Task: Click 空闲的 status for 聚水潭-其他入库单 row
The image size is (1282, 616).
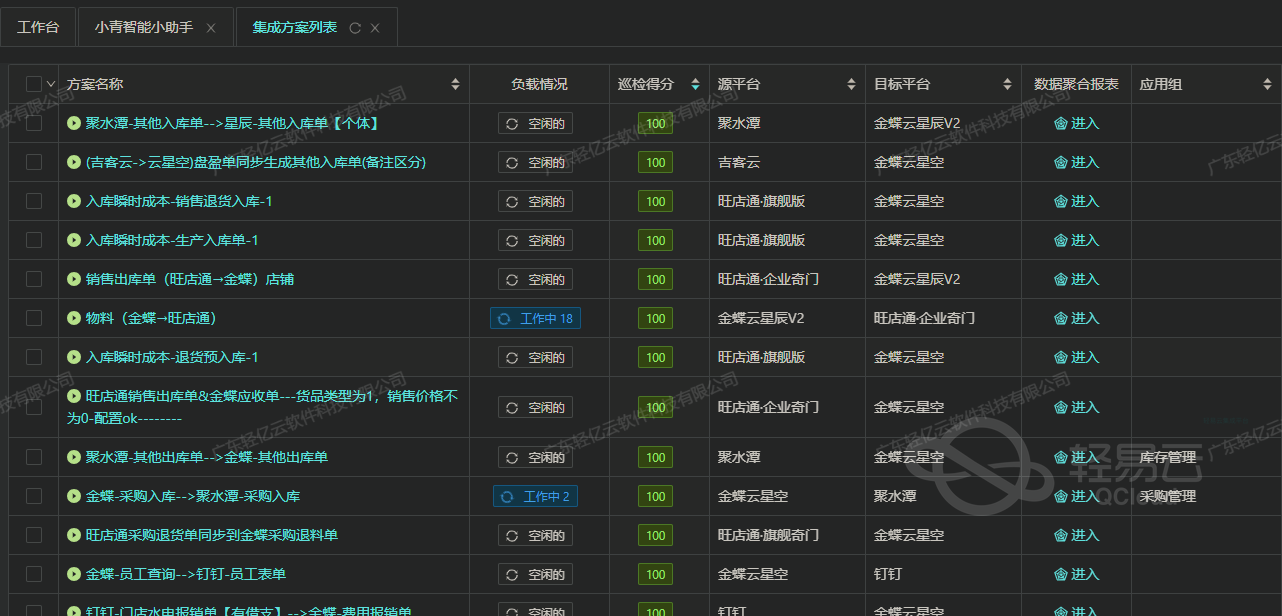Action: (x=535, y=123)
